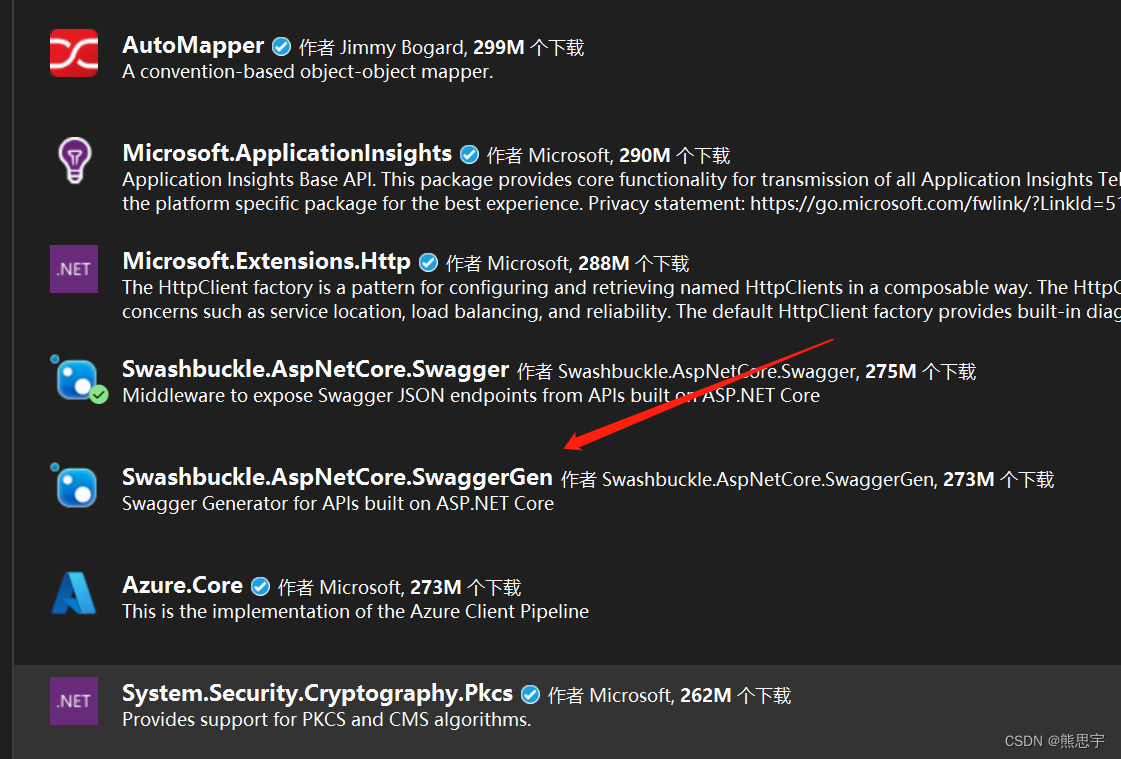Click the verified badge next to AutoMapper
1121x759 pixels.
[282, 46]
